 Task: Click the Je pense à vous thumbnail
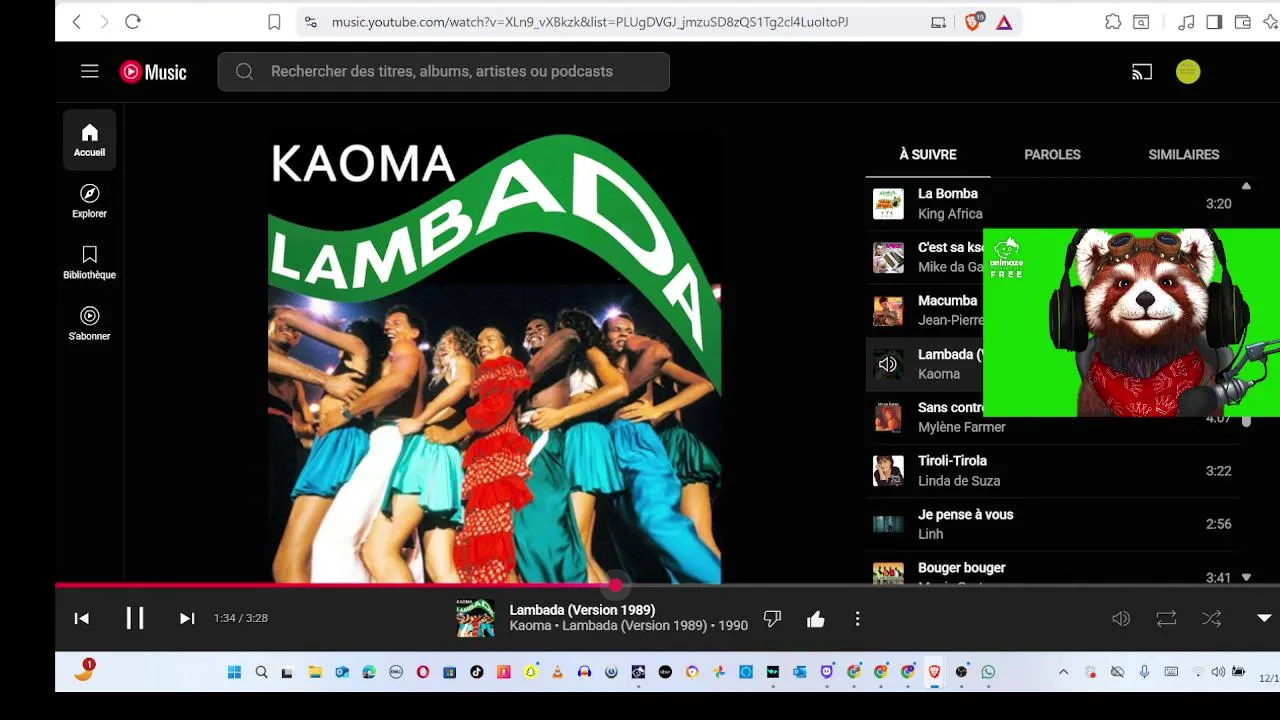coord(888,524)
